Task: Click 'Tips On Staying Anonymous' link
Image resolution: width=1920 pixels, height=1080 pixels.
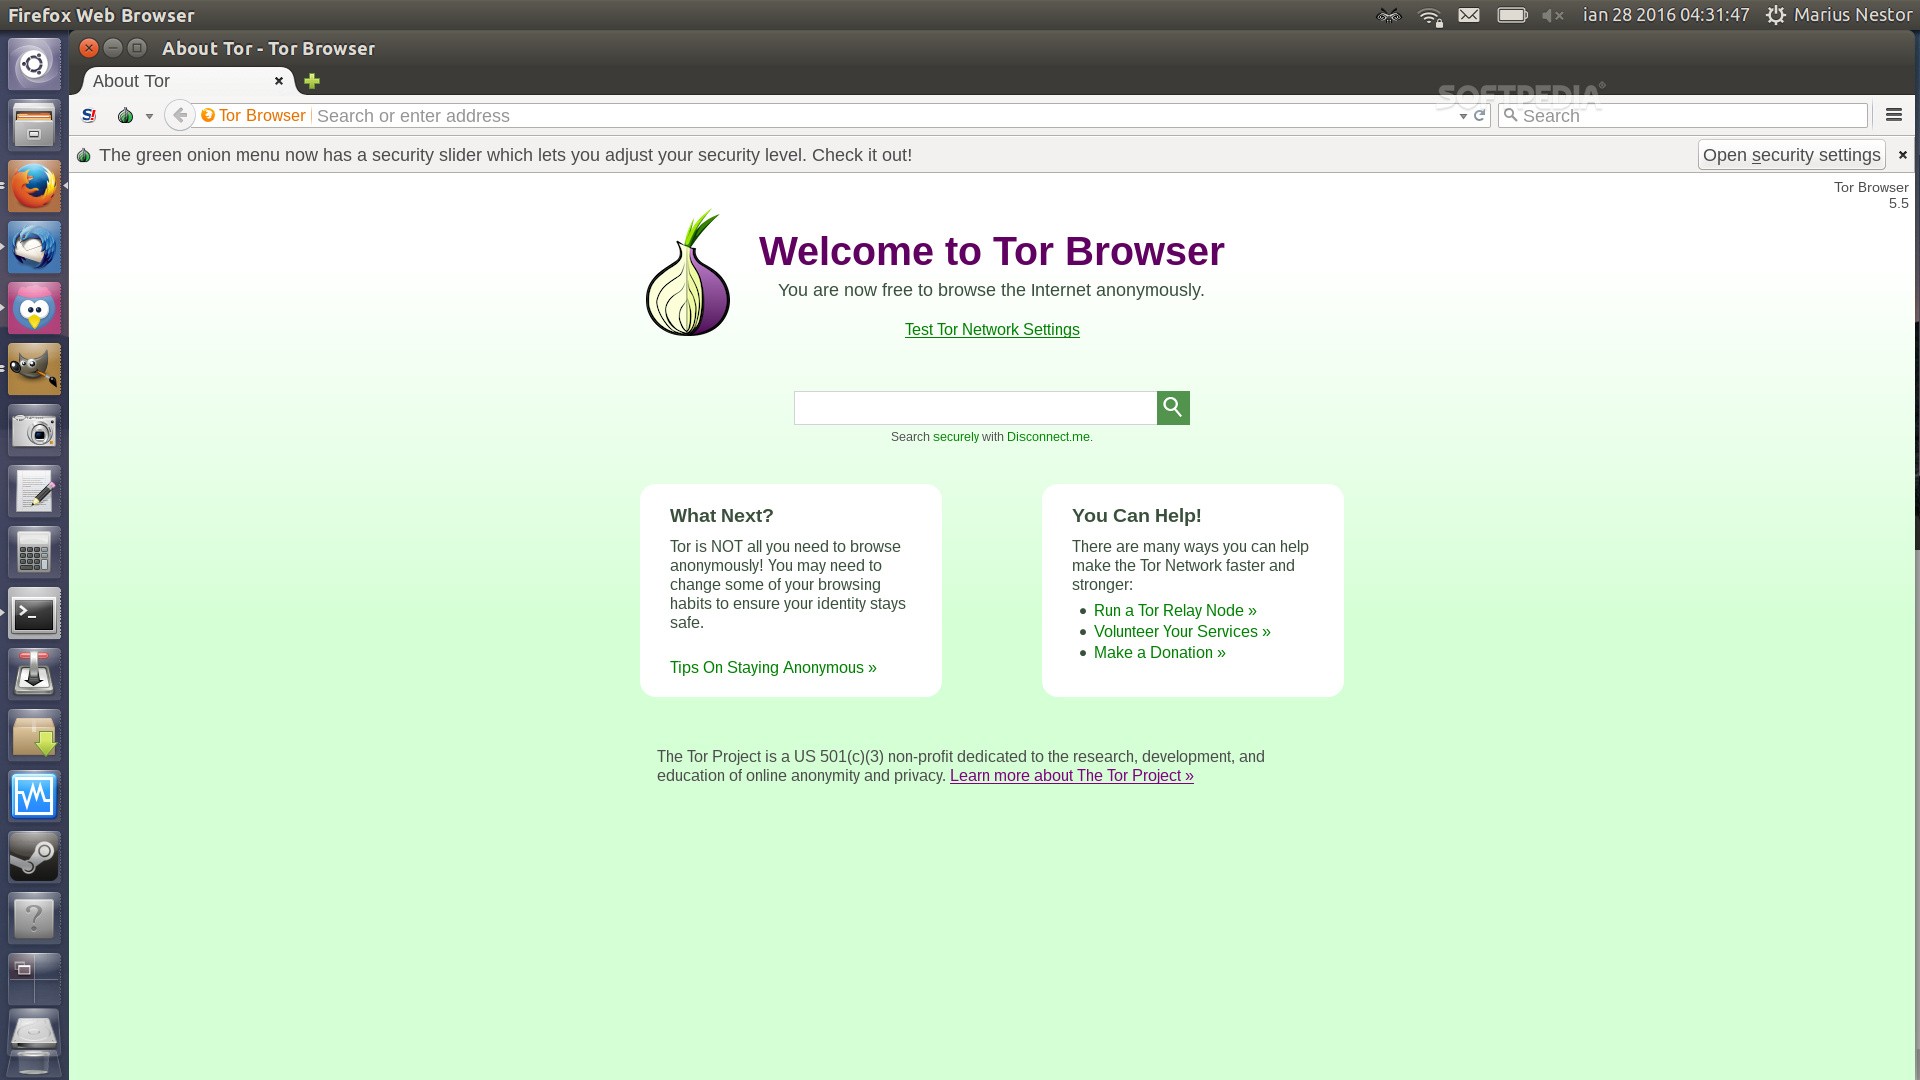Action: [773, 667]
